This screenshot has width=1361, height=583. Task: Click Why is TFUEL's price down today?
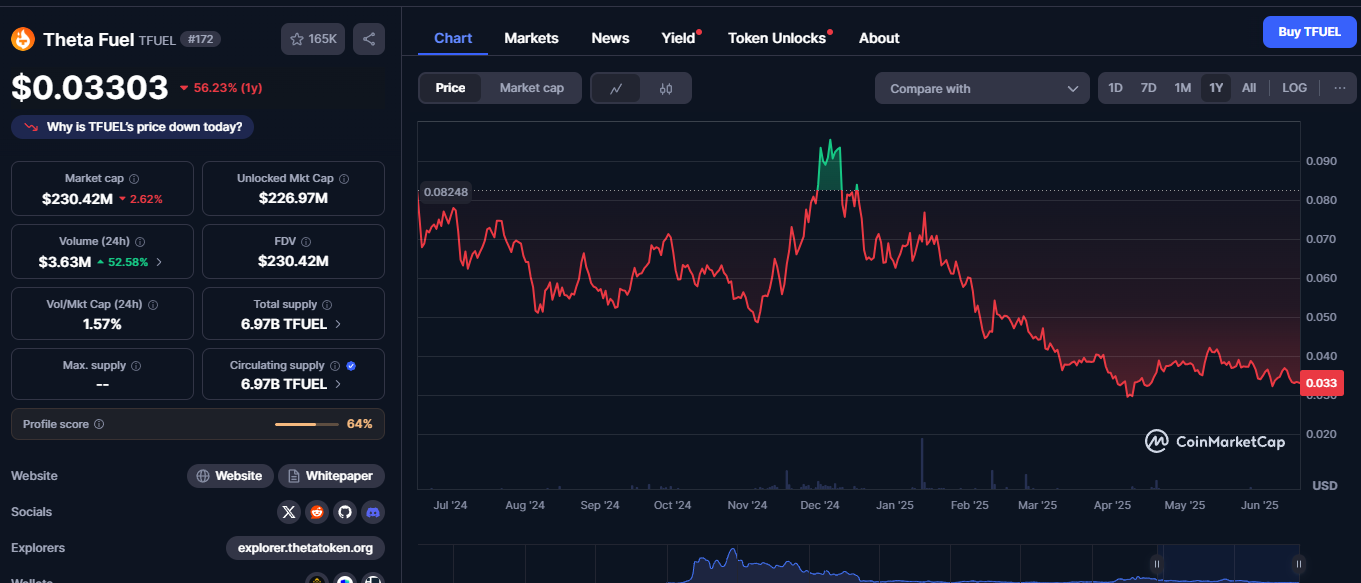coord(133,127)
